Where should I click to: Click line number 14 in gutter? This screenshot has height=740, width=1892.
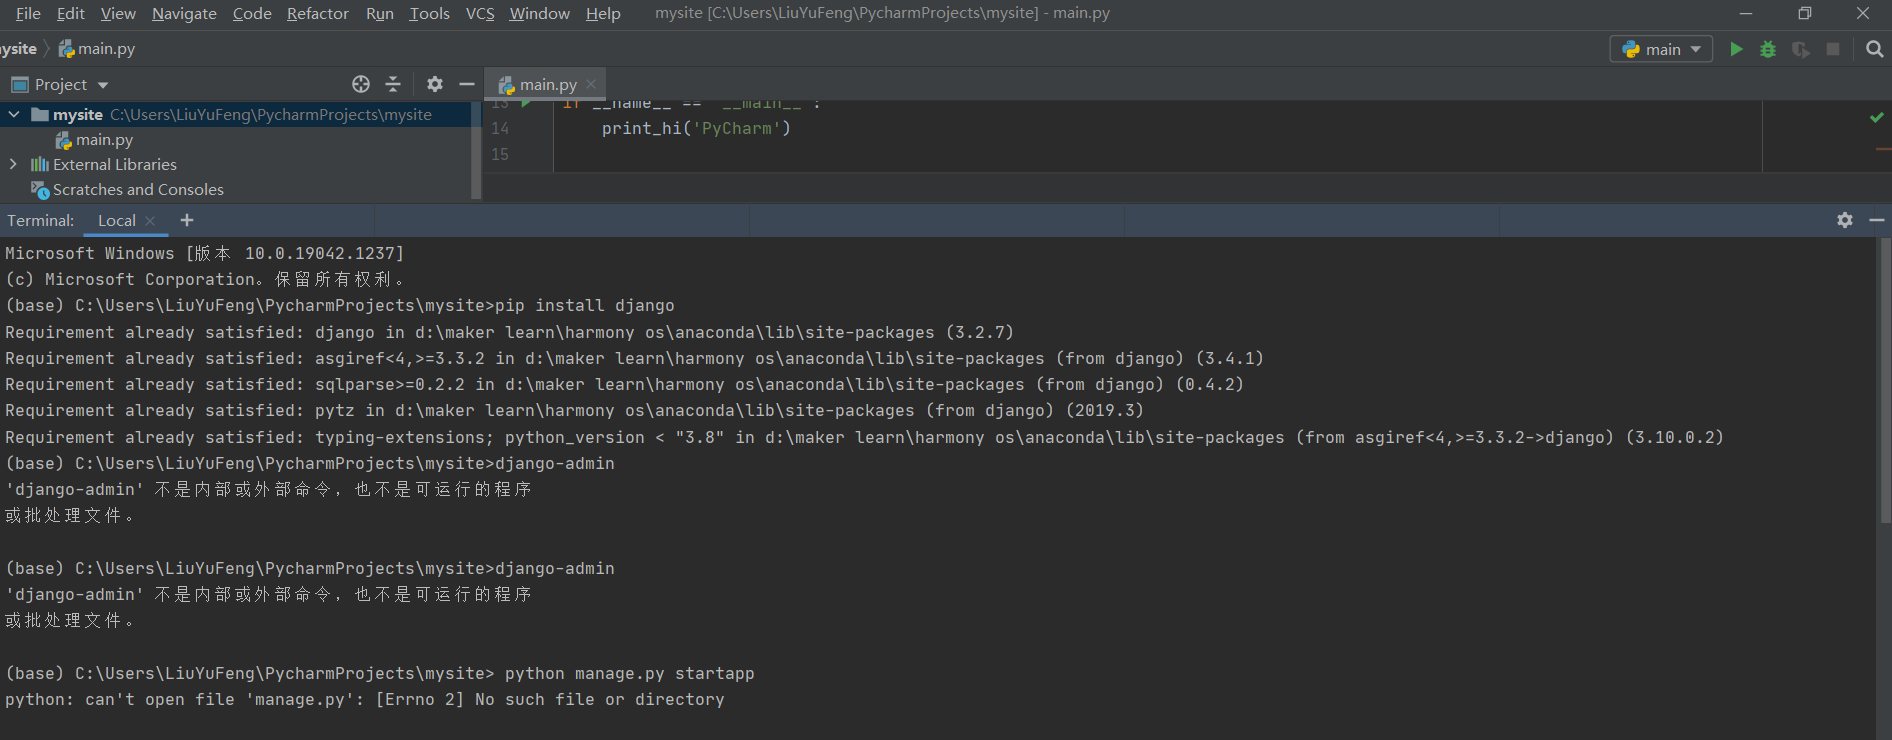pyautogui.click(x=500, y=128)
